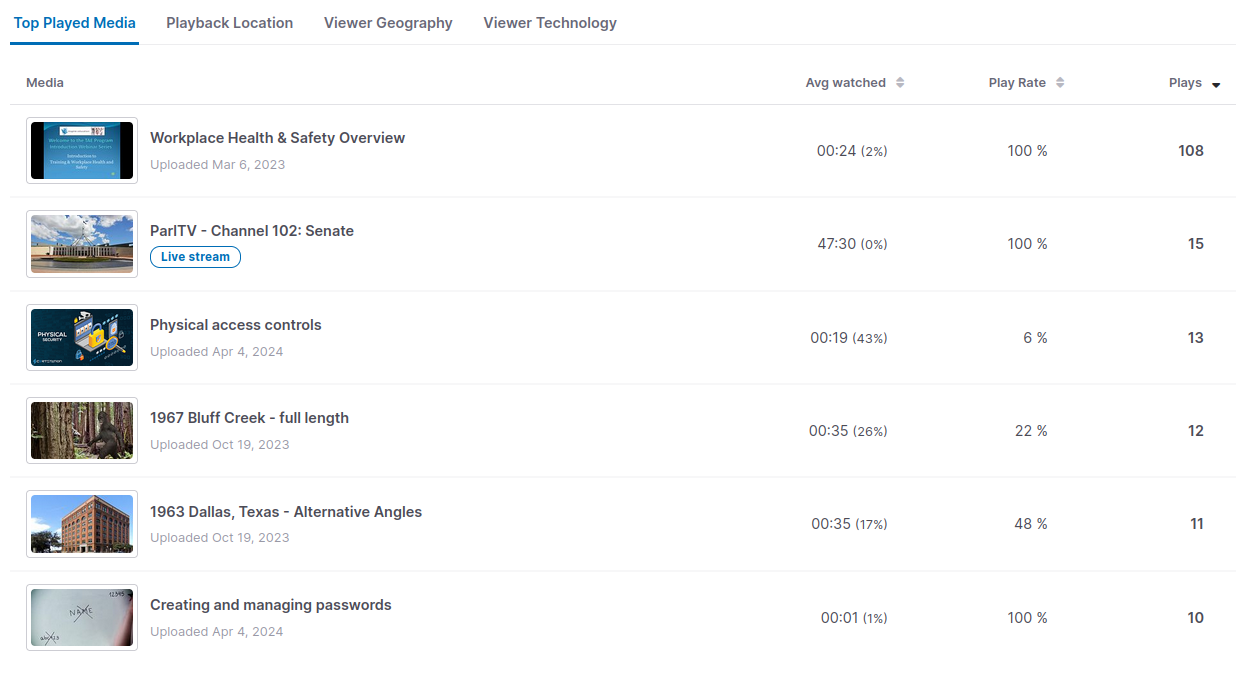Open the Physical access controls title link
Viewport: 1247px width, 673px height.
click(x=236, y=325)
